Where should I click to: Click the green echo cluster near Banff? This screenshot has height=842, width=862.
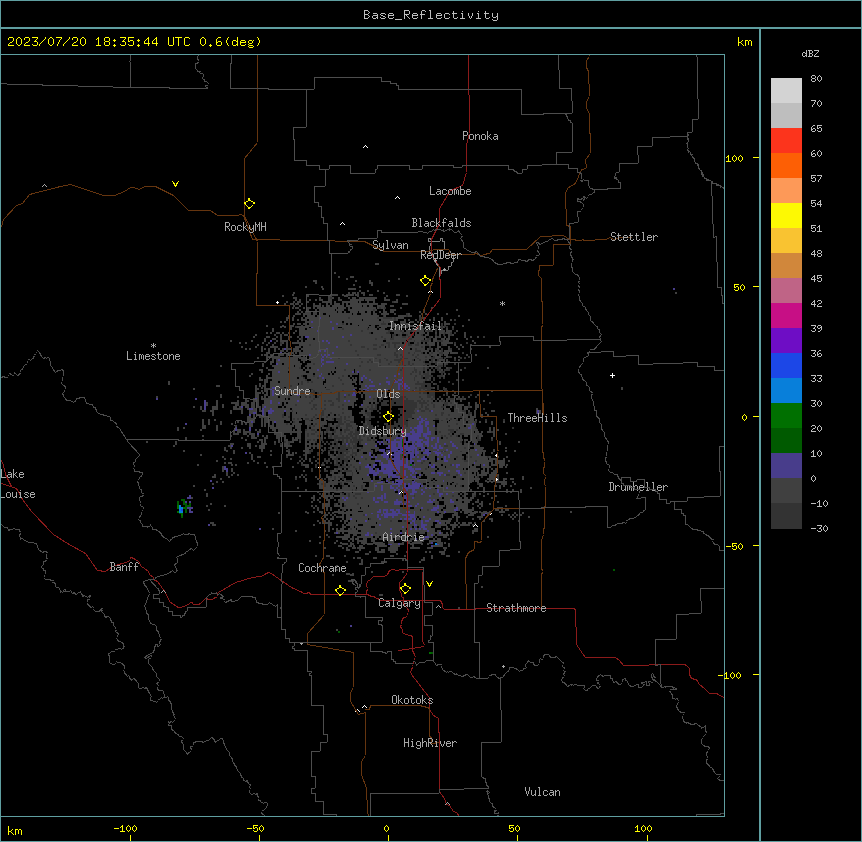tap(185, 507)
